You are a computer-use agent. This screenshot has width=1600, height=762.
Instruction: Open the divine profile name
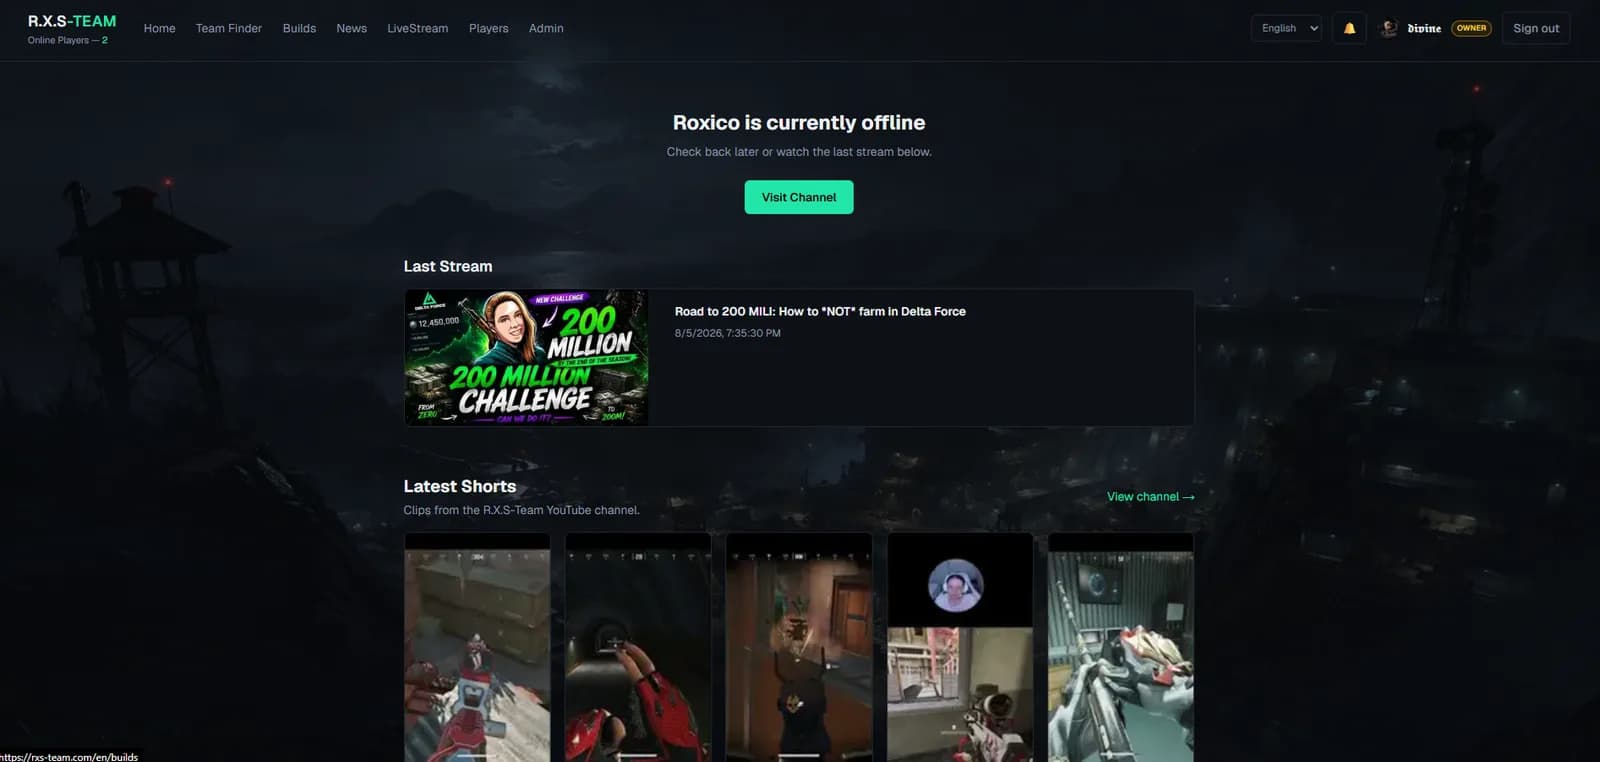pyautogui.click(x=1424, y=28)
